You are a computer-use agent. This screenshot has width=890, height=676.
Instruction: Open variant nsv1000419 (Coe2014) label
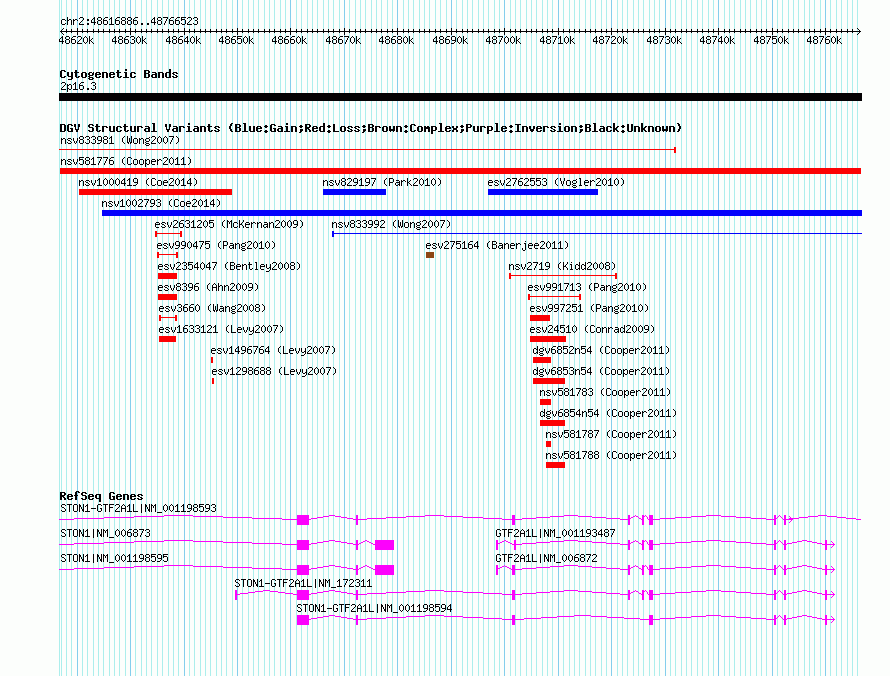[138, 182]
